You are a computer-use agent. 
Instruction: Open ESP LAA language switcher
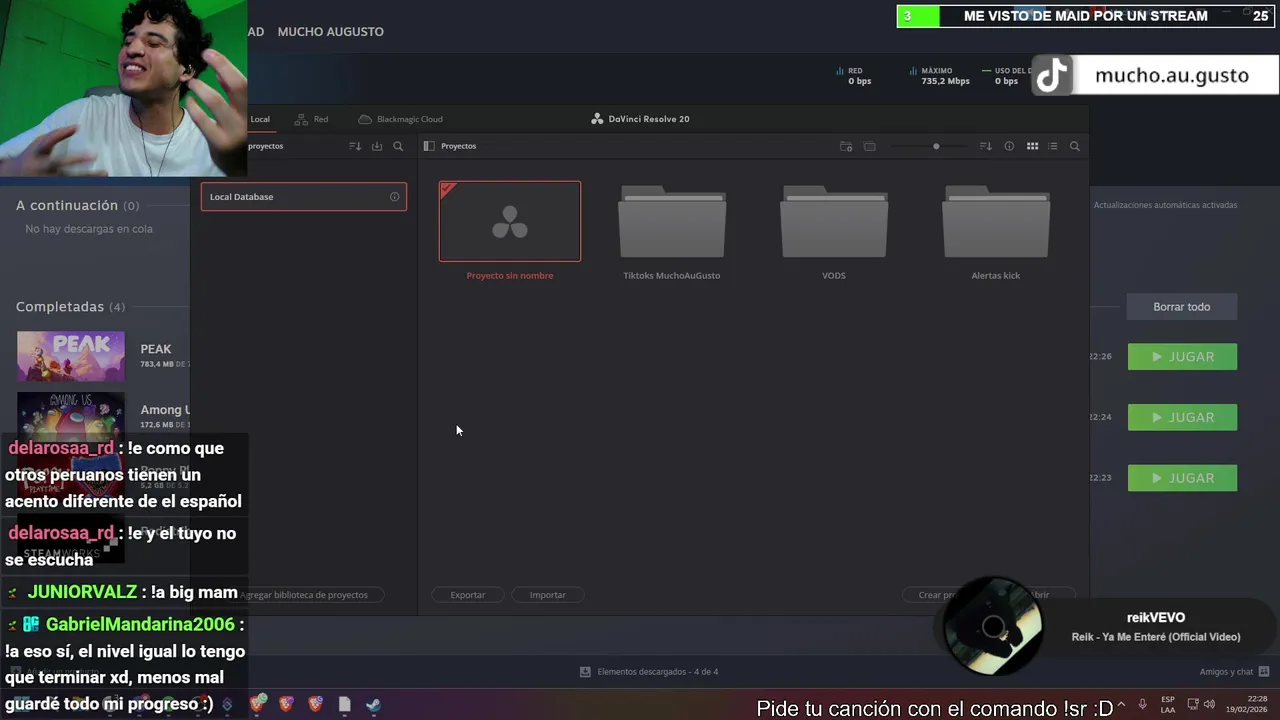click(1168, 705)
